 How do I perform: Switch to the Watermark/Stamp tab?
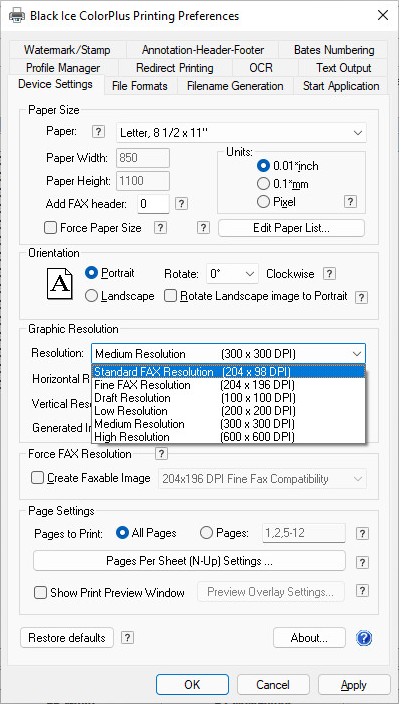(67, 50)
